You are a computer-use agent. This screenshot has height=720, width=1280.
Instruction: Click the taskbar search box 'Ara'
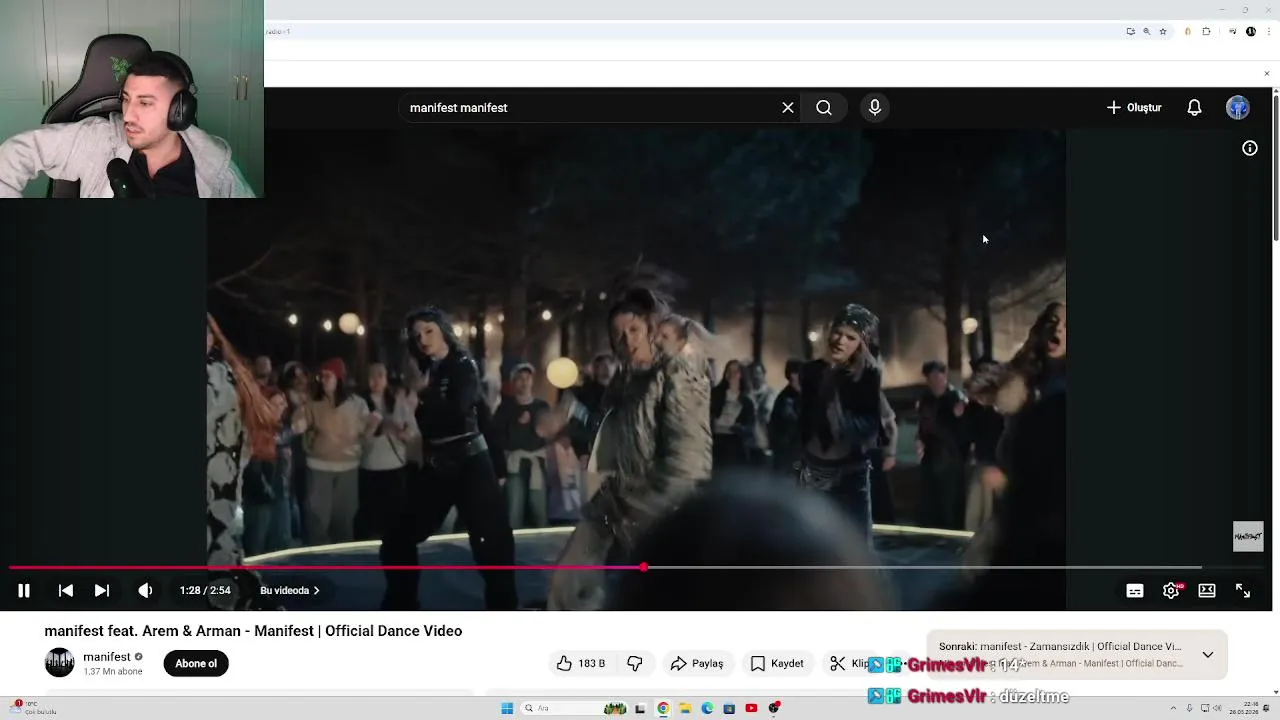574,708
